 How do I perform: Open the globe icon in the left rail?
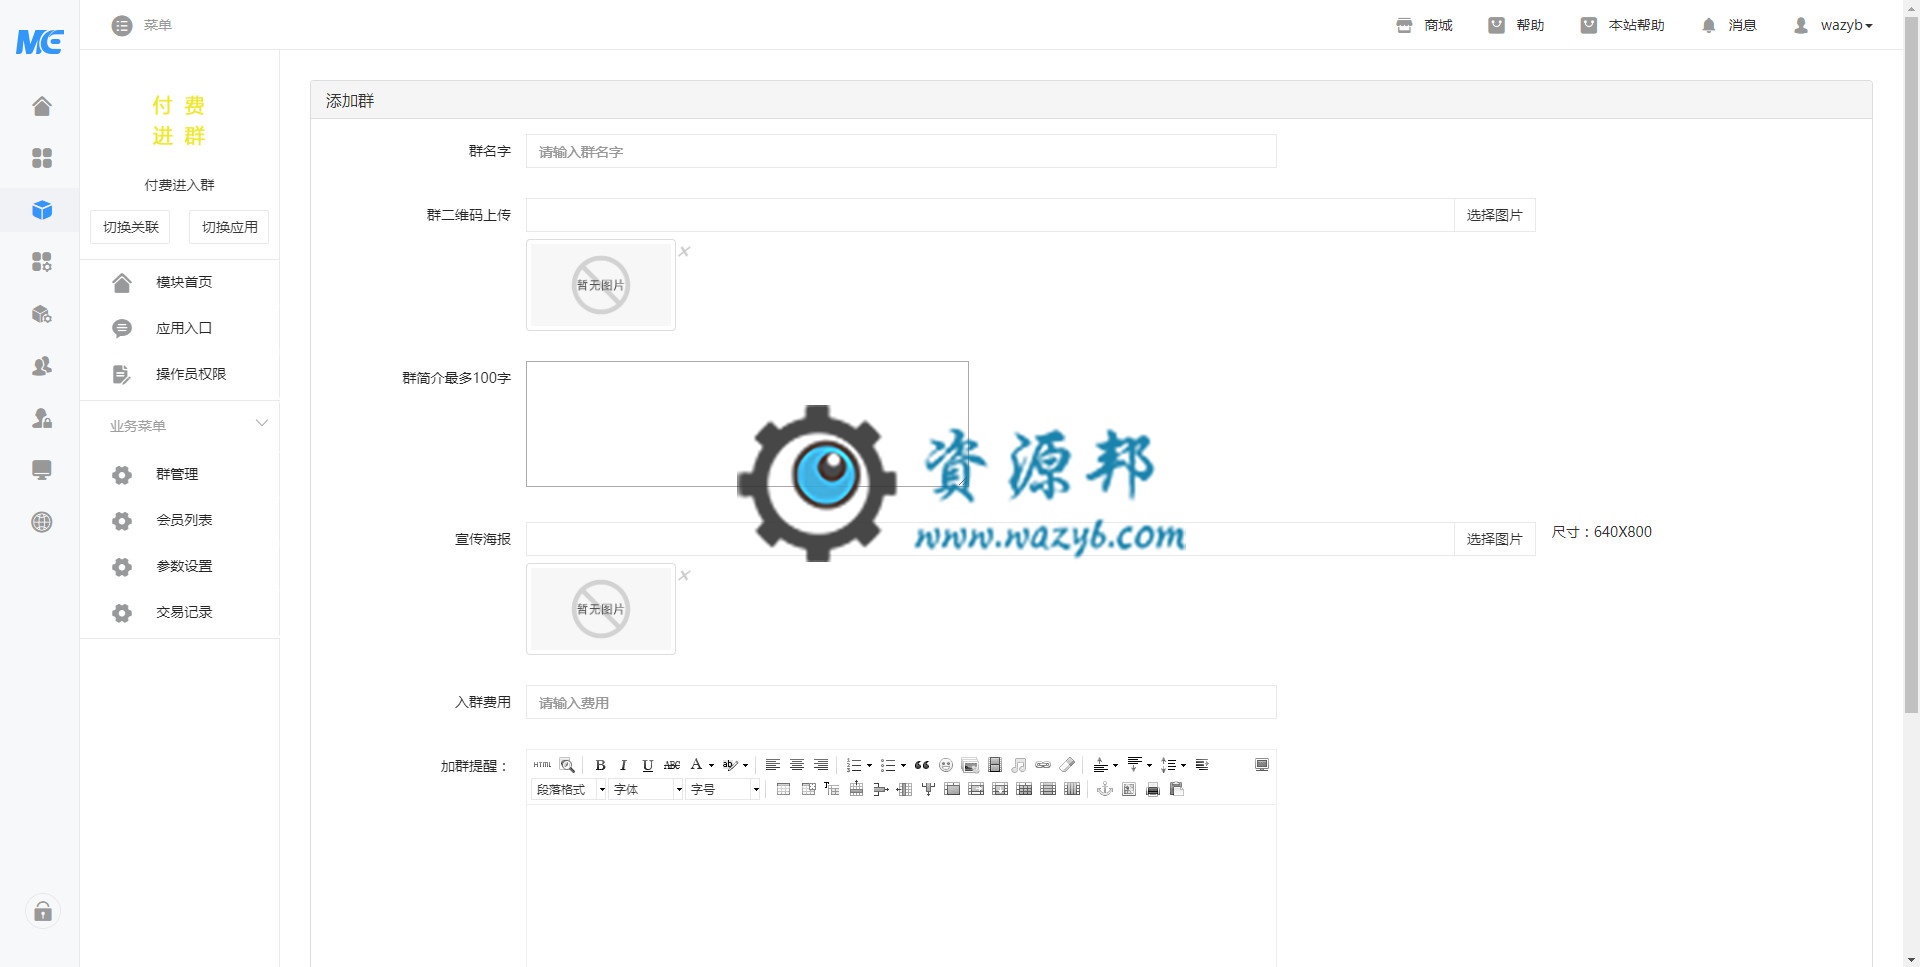tap(42, 522)
